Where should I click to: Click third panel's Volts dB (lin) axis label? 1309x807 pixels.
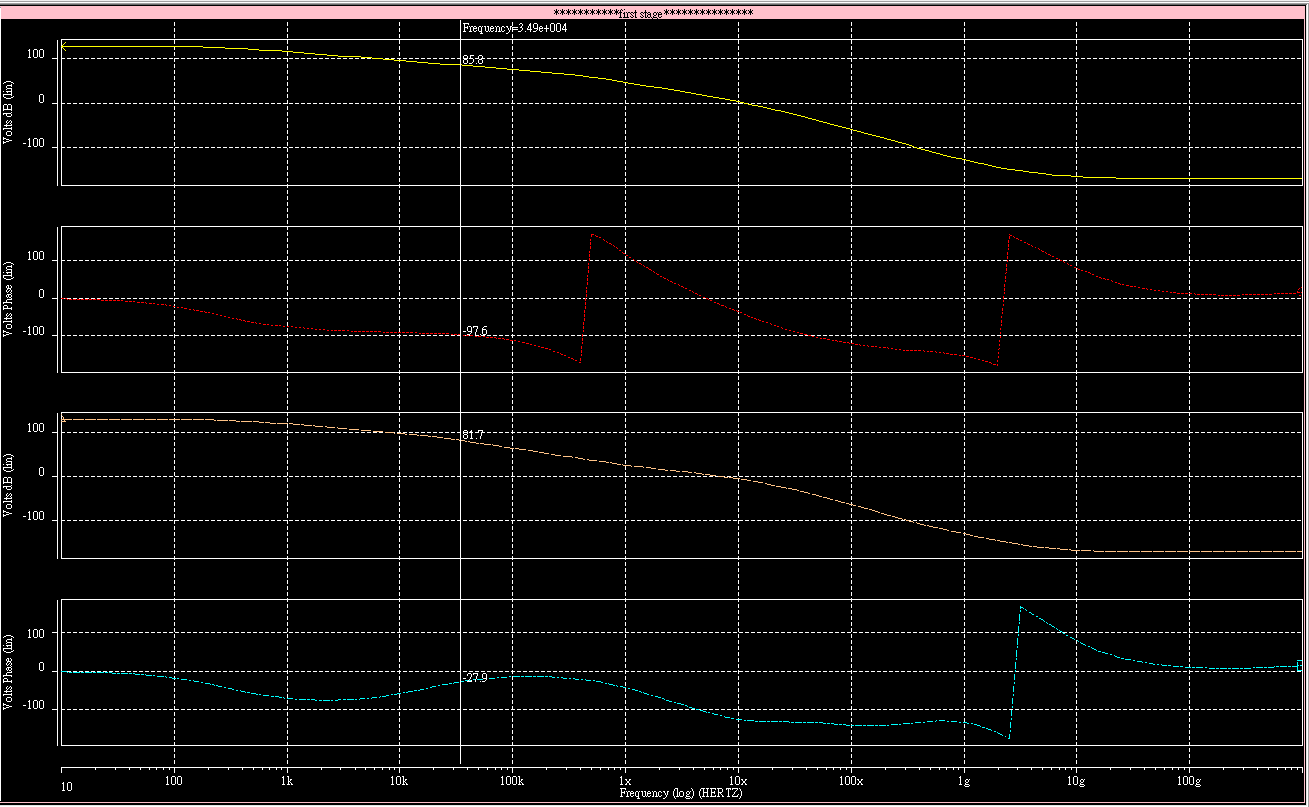[10, 485]
